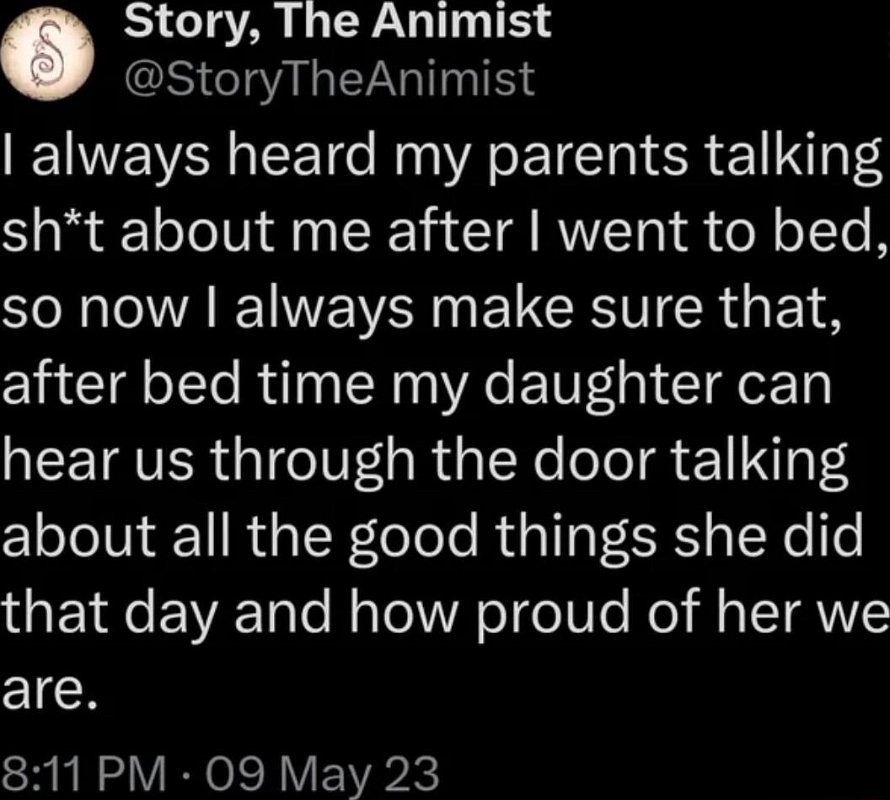Click the final word "are." of the tweet
The height and width of the screenshot is (800, 890).
47,693
